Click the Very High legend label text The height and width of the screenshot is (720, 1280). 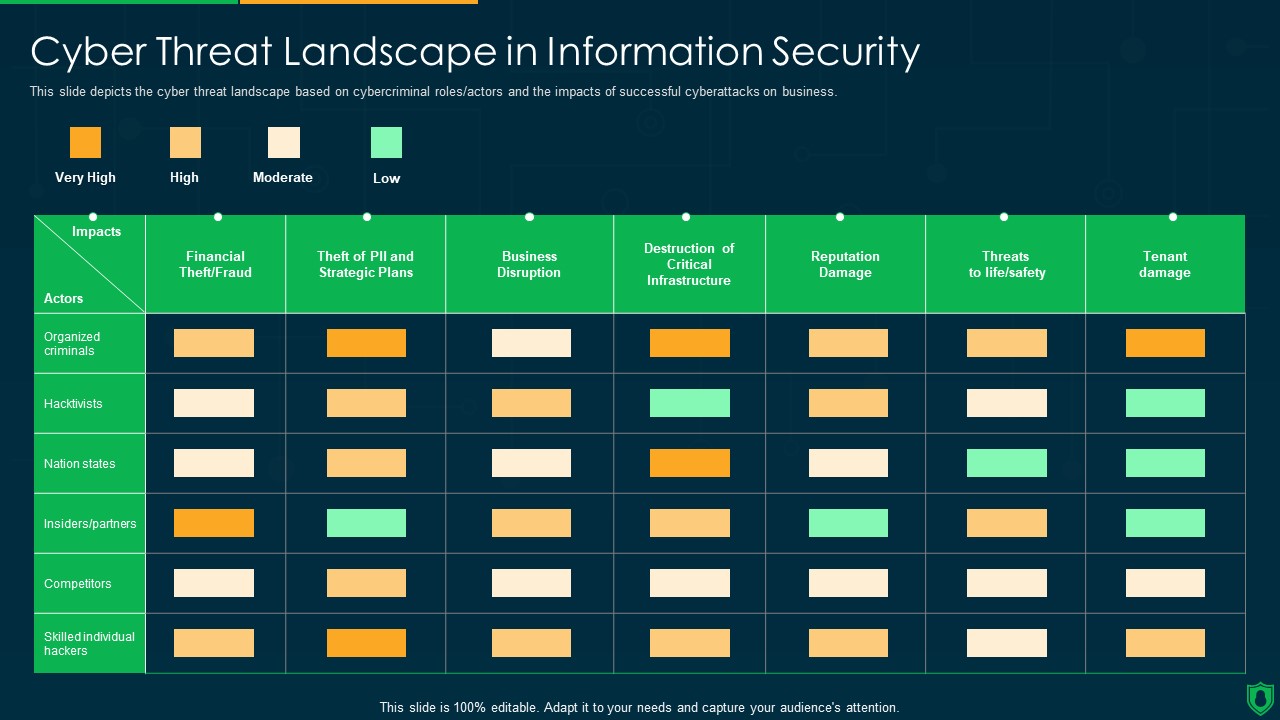click(x=85, y=177)
